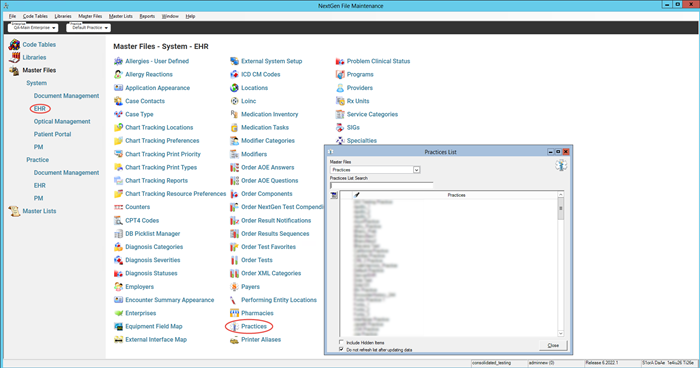This screenshot has width=700, height=368.
Task: Select Optical Management in sidebar
Action: (62, 121)
